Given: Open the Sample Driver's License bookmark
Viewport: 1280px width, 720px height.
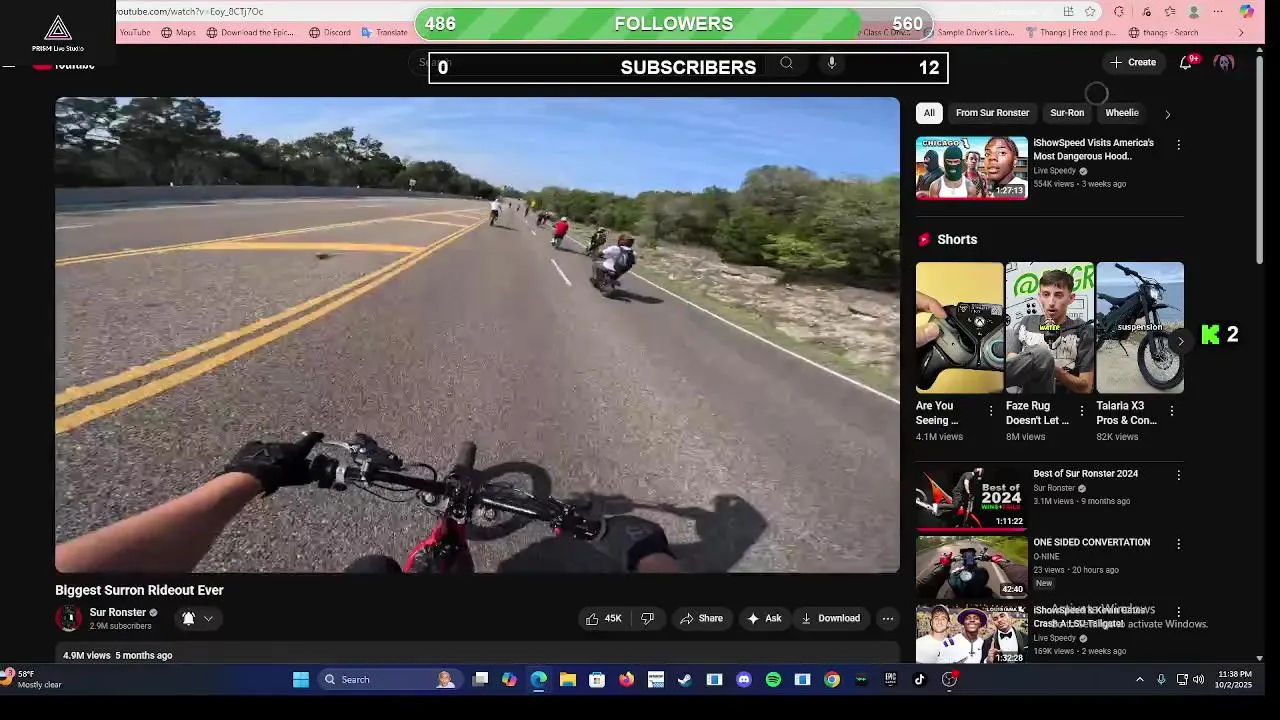Looking at the screenshot, I should (x=969, y=32).
